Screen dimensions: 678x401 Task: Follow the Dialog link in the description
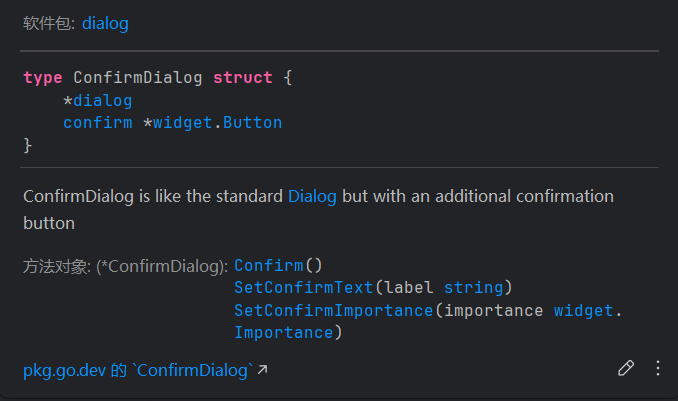coord(312,196)
